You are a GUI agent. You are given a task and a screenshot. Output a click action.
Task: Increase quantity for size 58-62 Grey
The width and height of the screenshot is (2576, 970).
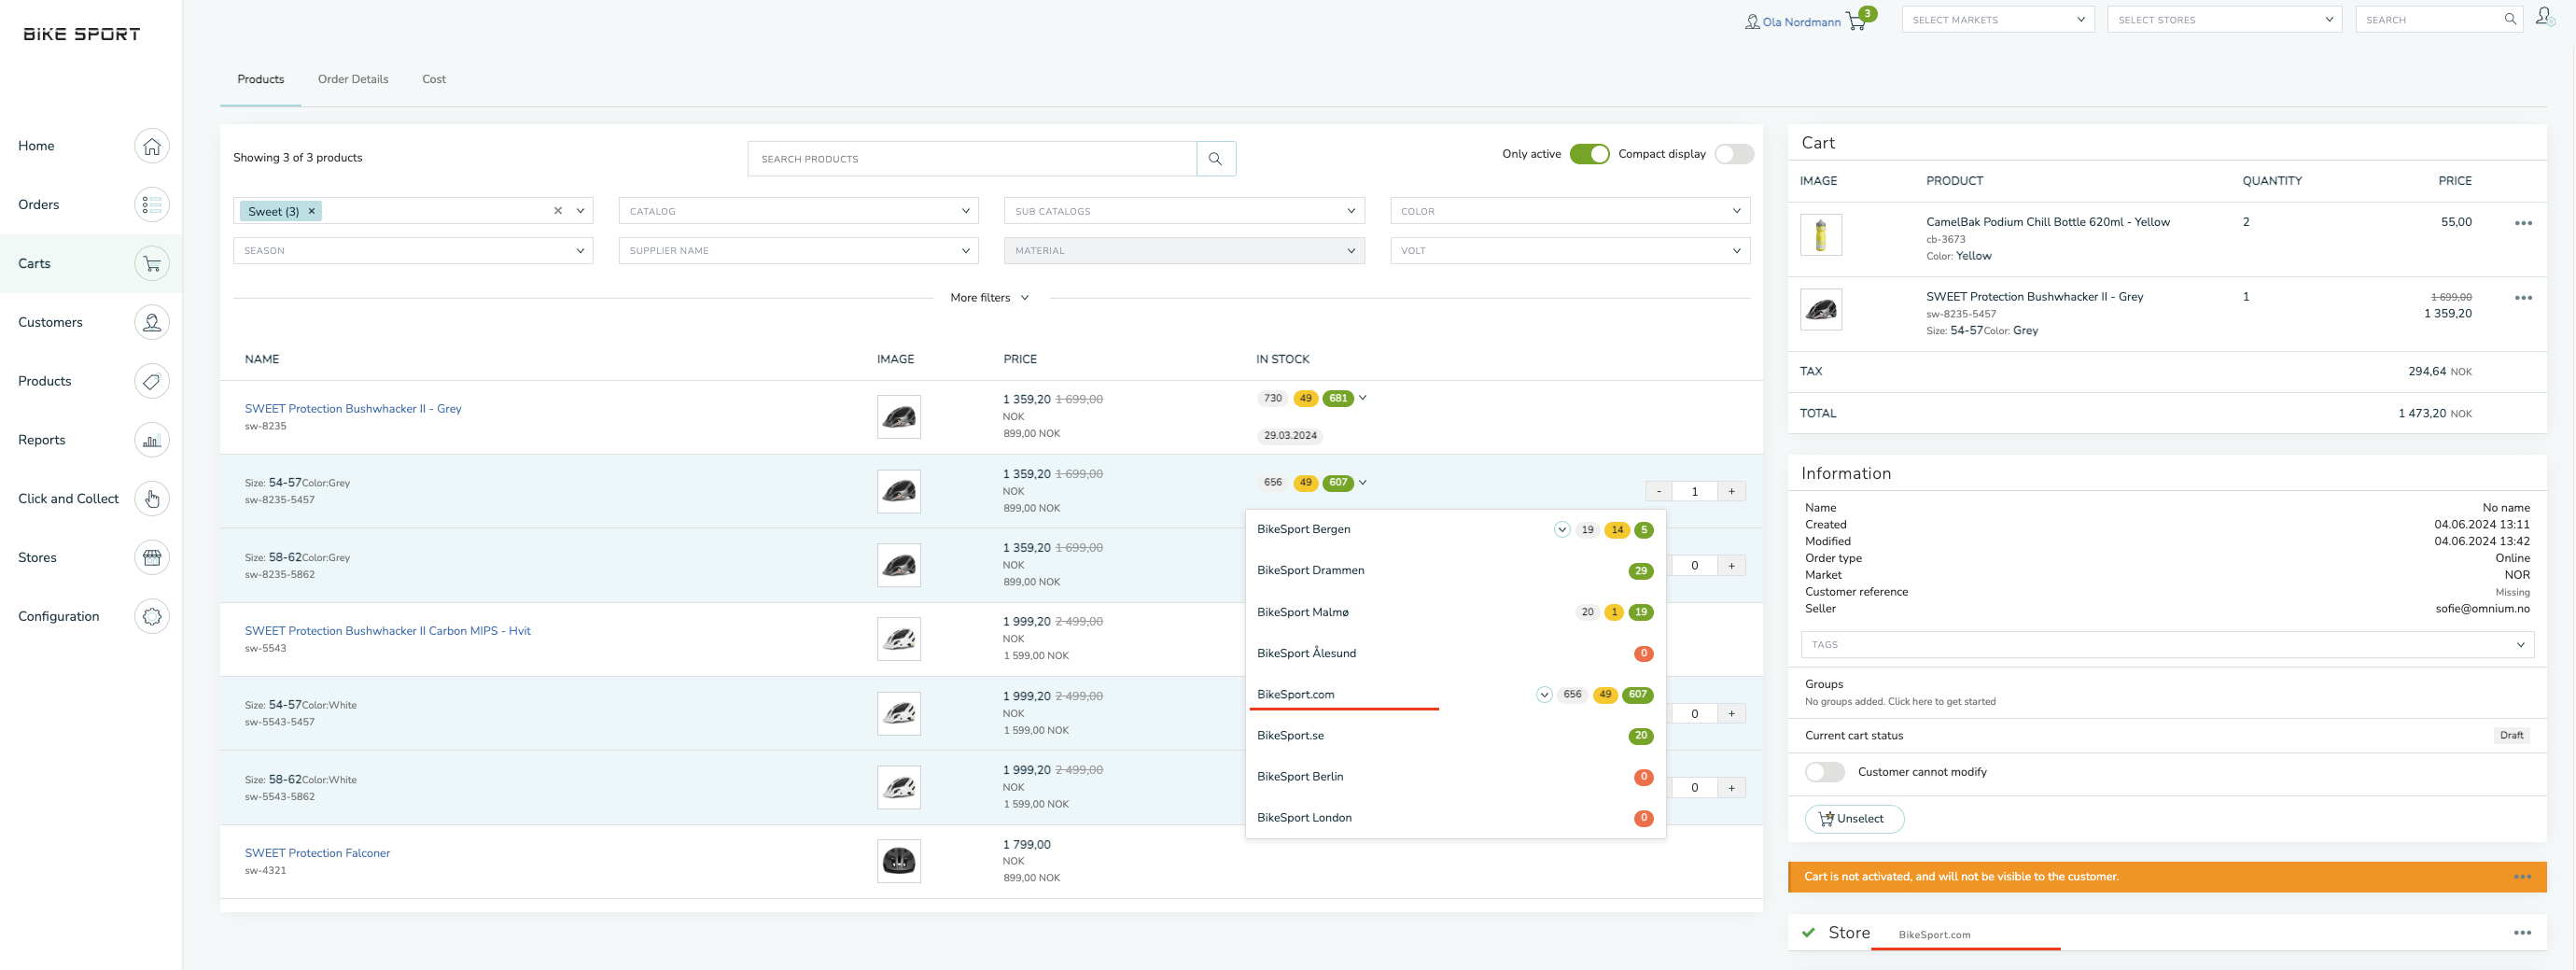tap(1732, 566)
